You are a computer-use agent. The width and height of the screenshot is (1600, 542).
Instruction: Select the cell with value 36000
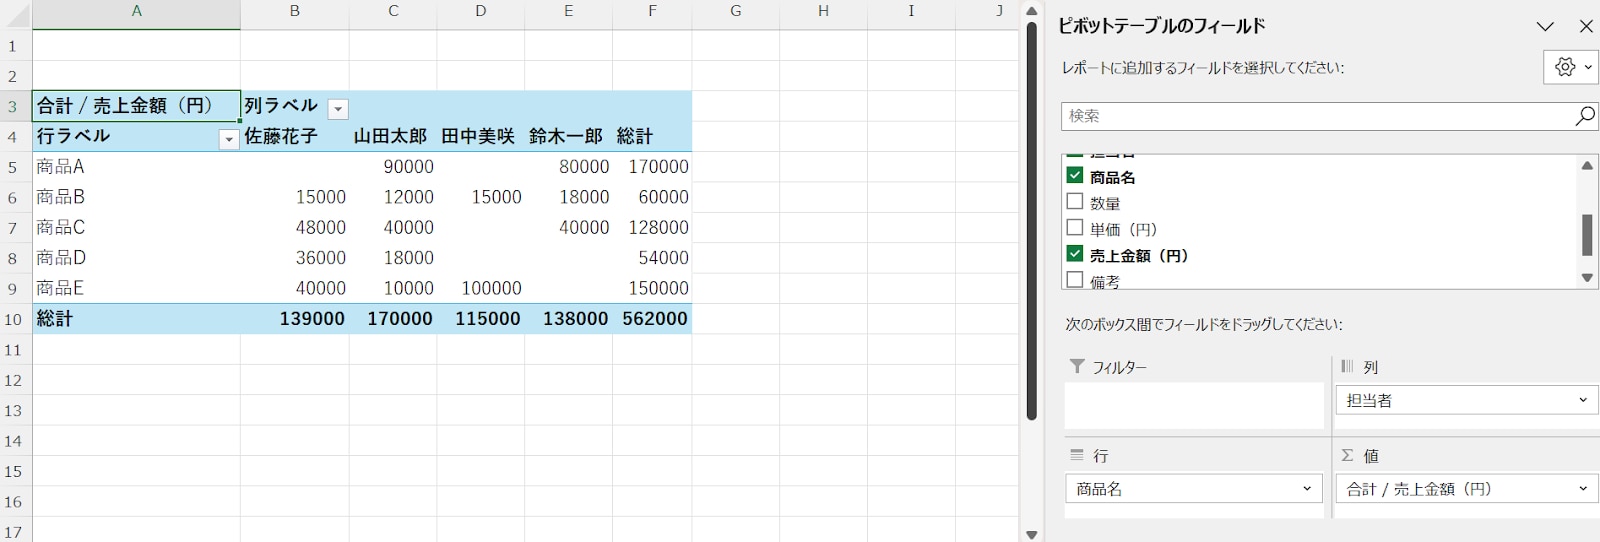[x=295, y=258]
